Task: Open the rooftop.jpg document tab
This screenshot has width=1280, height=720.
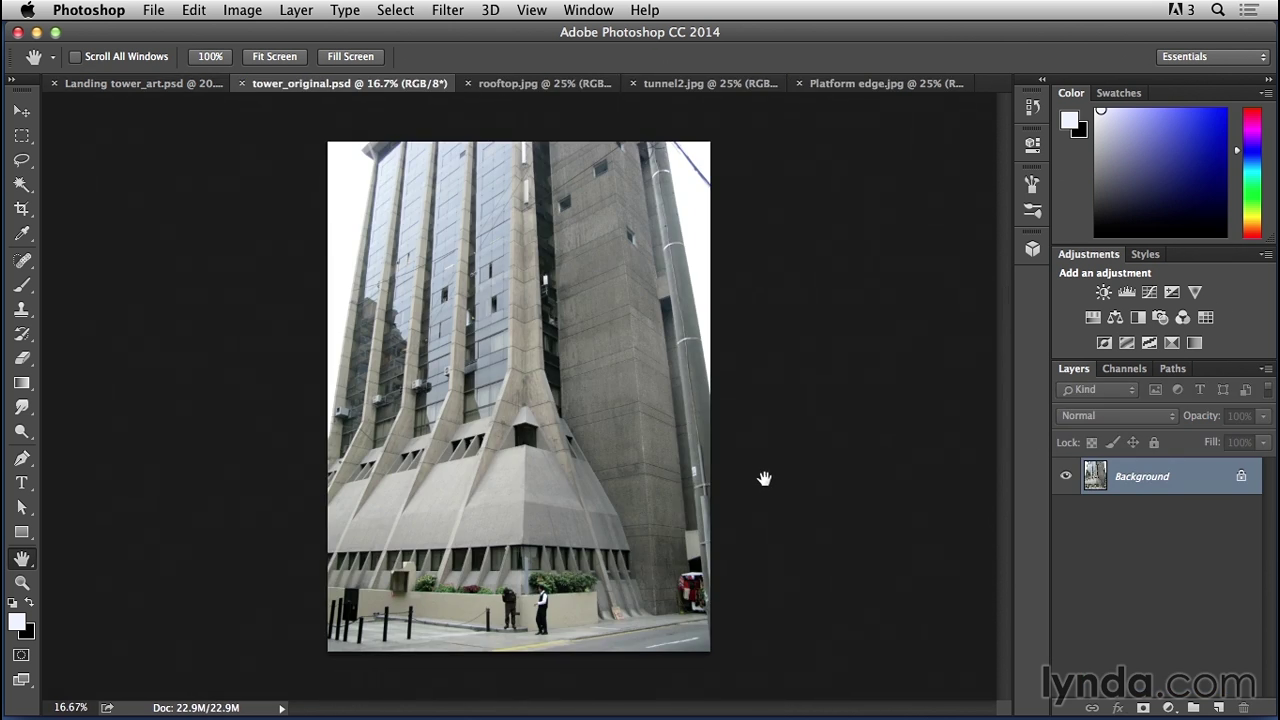Action: 544,84
